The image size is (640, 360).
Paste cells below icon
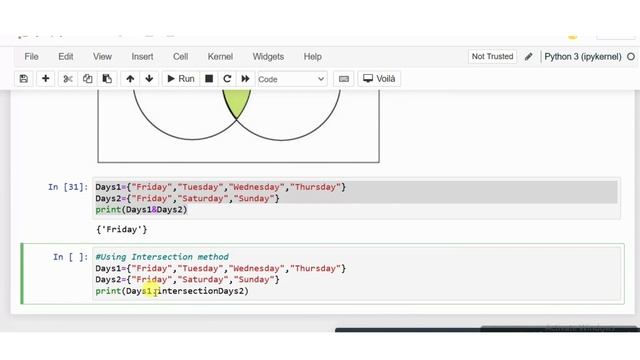pyautogui.click(x=107, y=79)
